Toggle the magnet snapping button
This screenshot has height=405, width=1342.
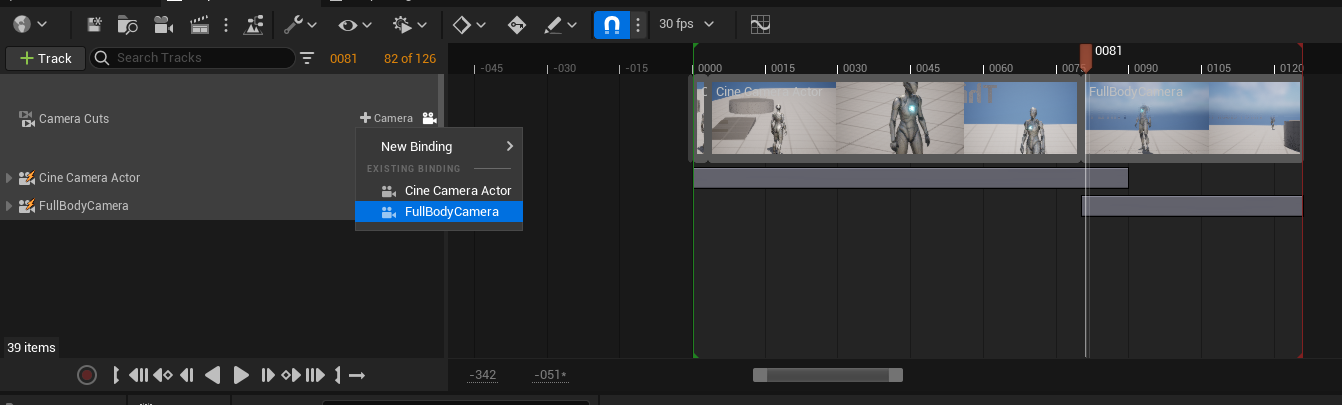click(611, 25)
